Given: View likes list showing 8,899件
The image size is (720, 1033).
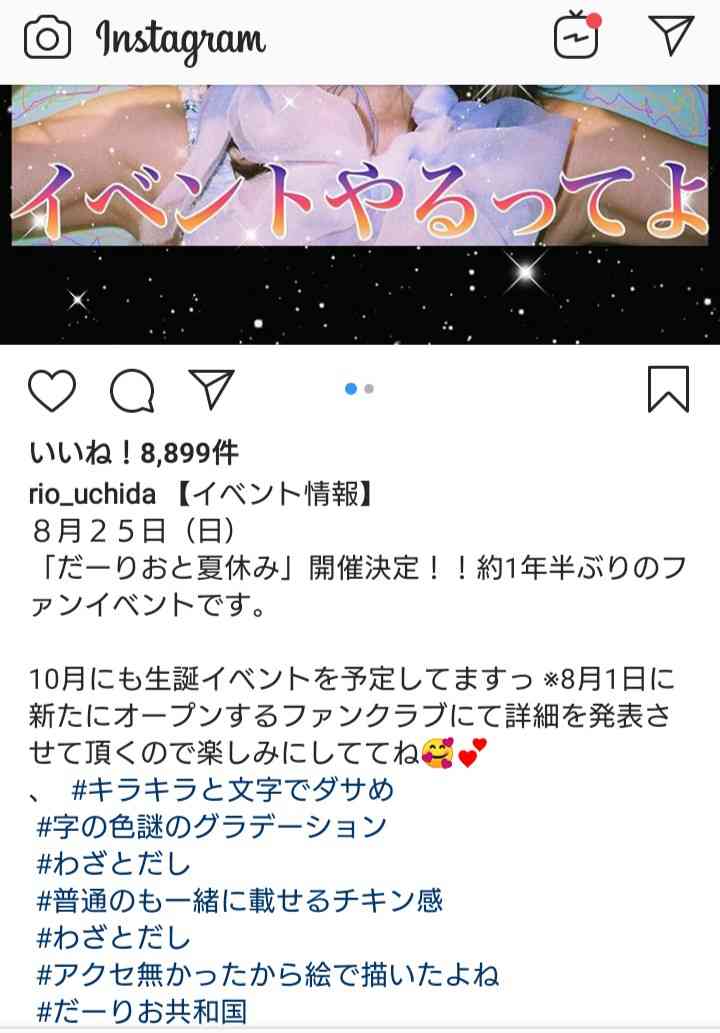Looking at the screenshot, I should tap(134, 453).
